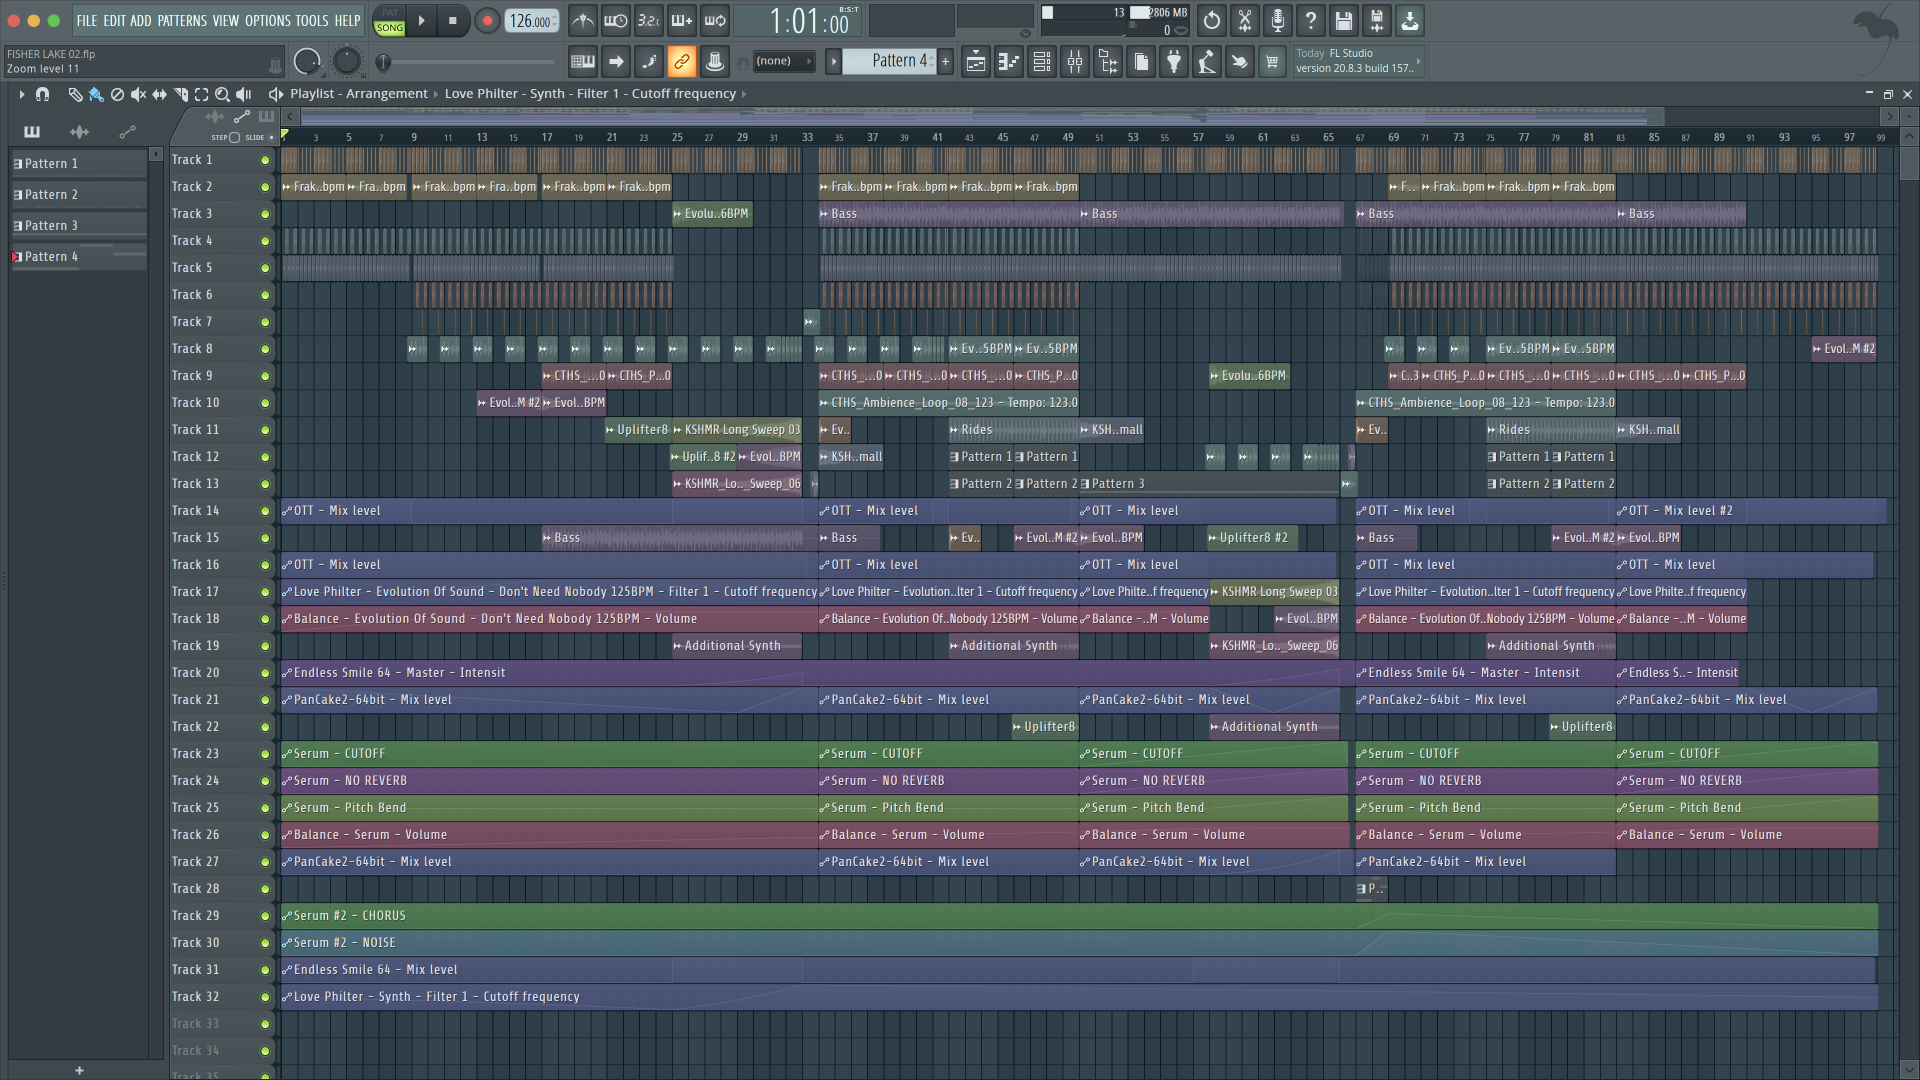Toggle overdub blend recording icon
Viewport: 1920px width, 1080px height.
click(682, 20)
